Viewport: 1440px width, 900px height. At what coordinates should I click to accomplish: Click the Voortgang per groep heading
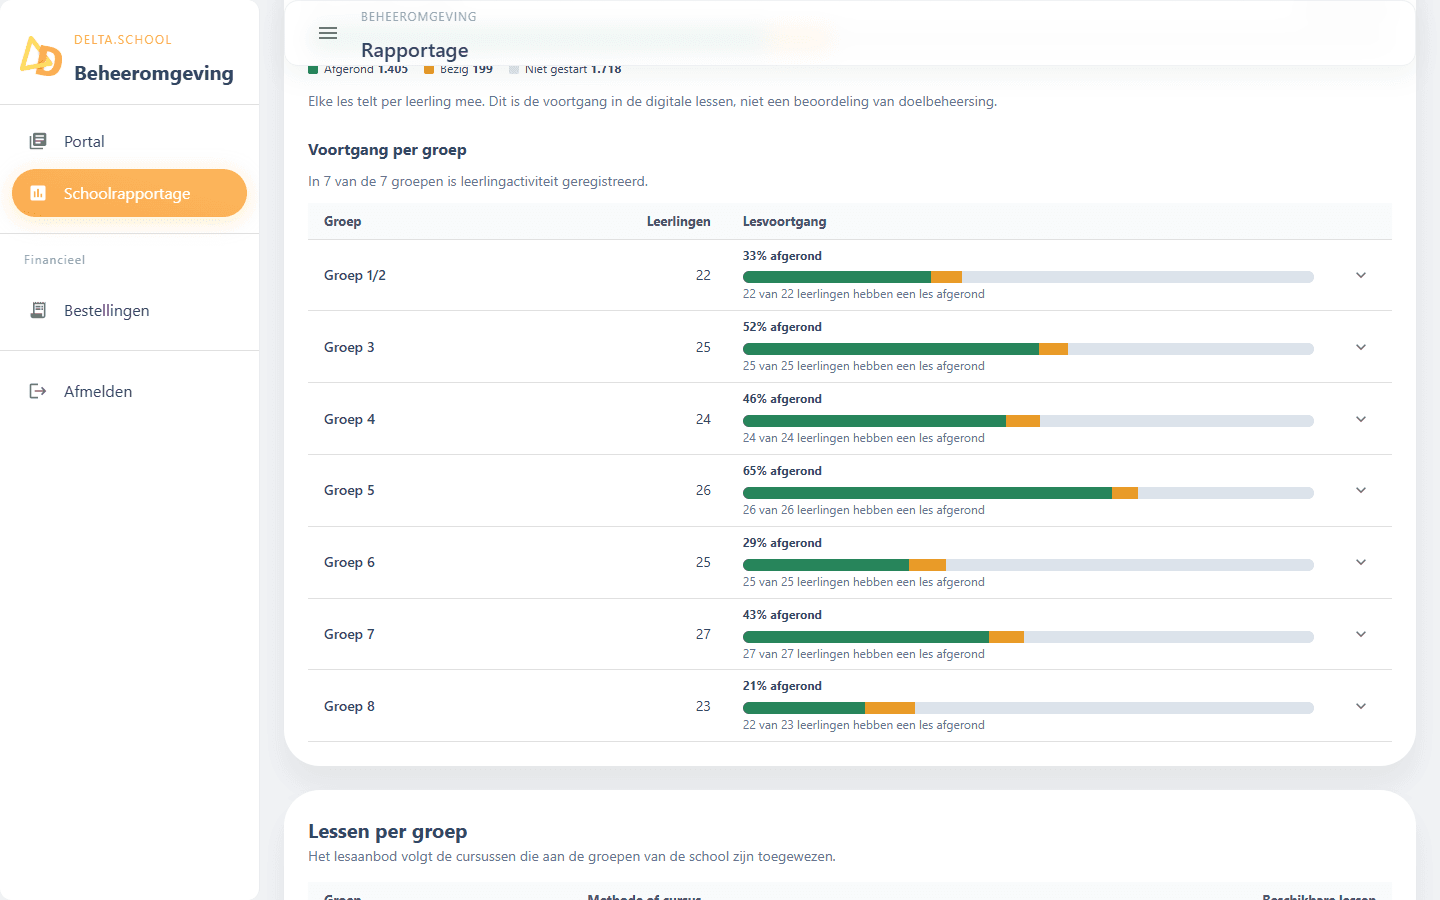coord(387,150)
